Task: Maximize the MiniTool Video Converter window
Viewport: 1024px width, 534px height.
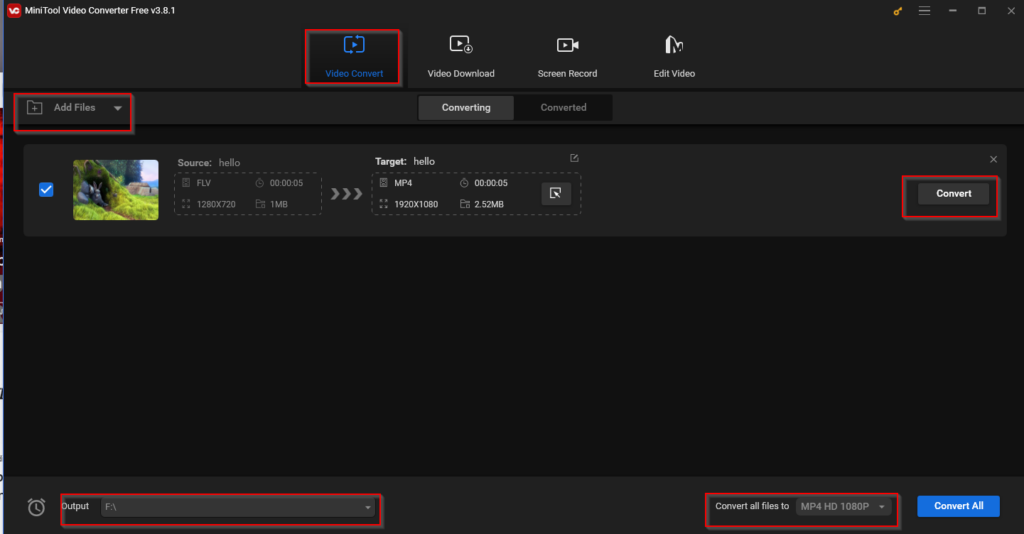Action: tap(982, 11)
